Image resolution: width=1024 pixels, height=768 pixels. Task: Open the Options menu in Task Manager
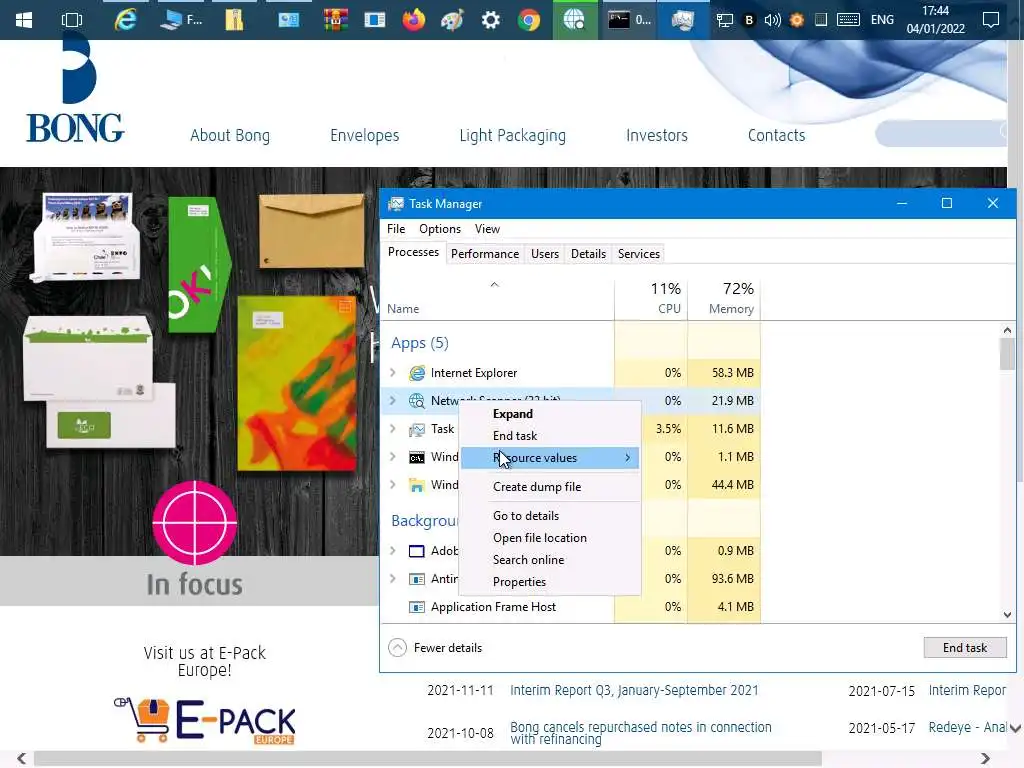pos(440,229)
